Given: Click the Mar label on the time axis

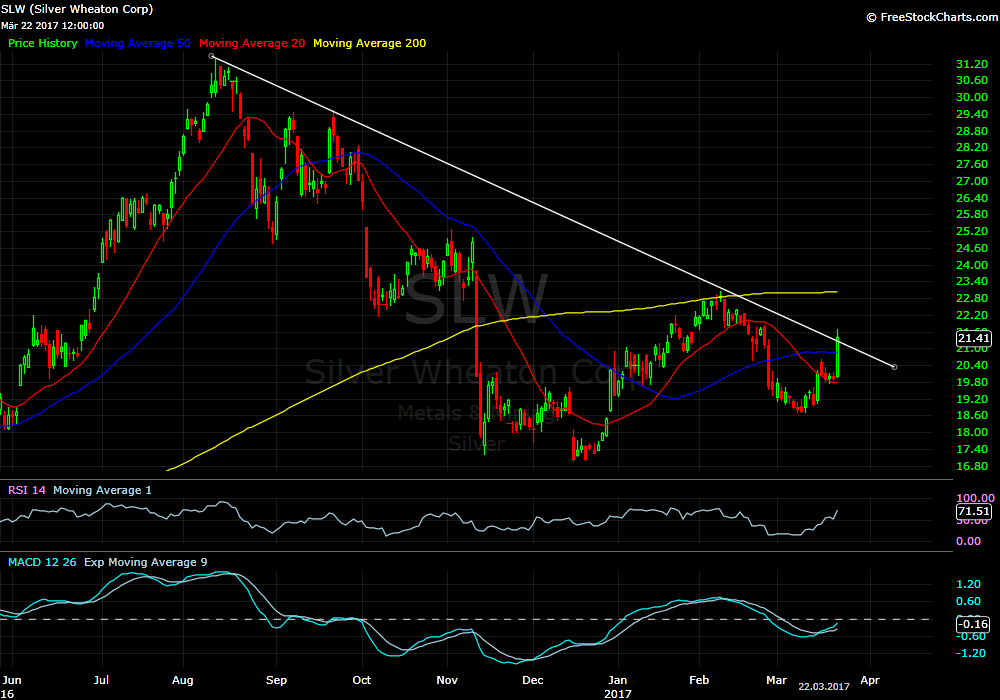Looking at the screenshot, I should pos(776,680).
